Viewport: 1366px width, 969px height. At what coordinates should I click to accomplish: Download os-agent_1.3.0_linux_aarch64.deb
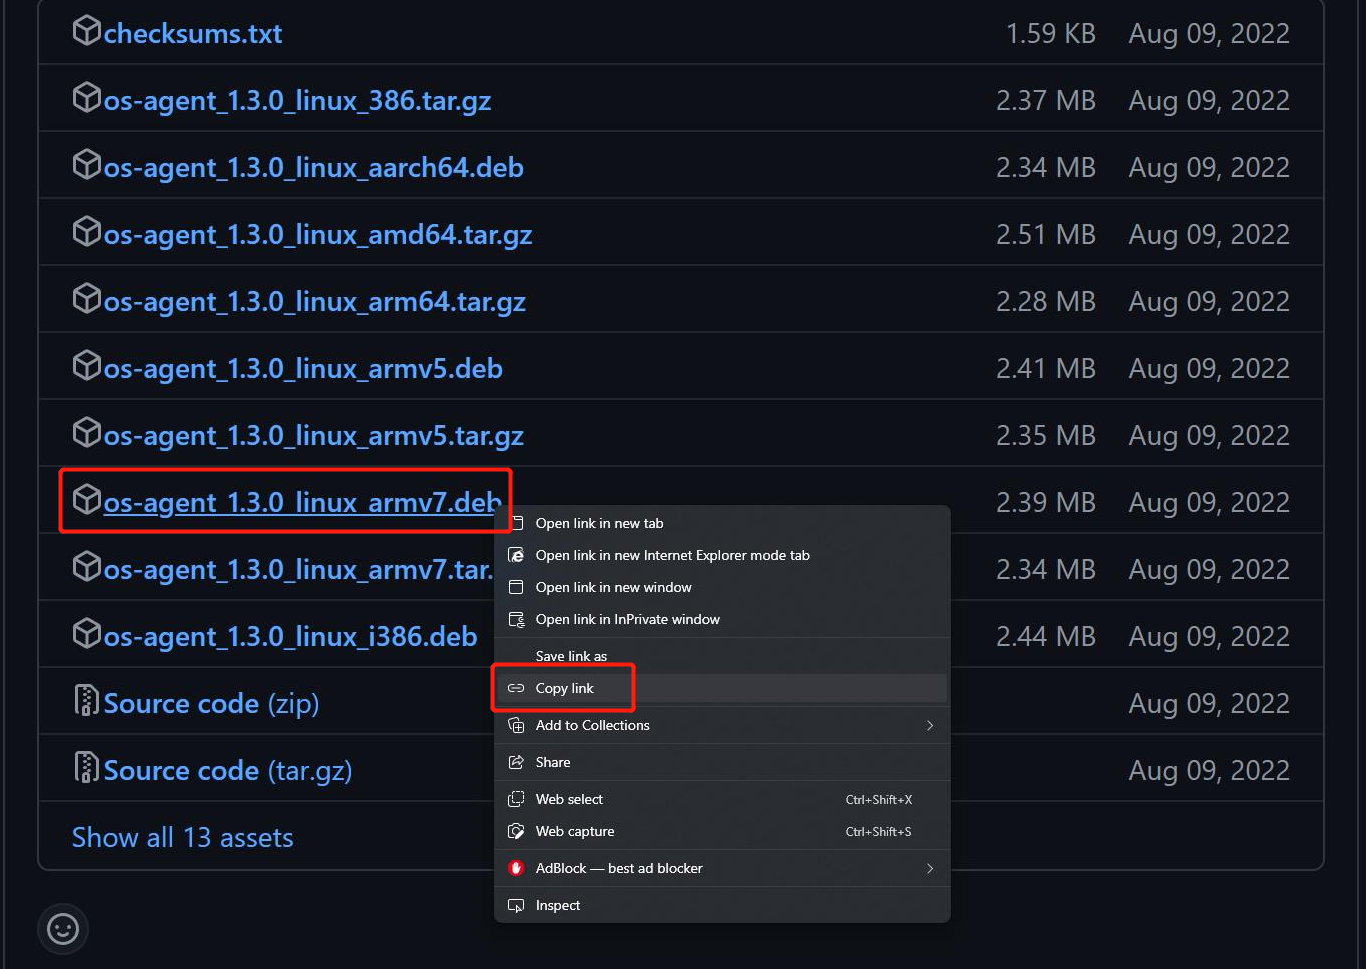tap(313, 167)
